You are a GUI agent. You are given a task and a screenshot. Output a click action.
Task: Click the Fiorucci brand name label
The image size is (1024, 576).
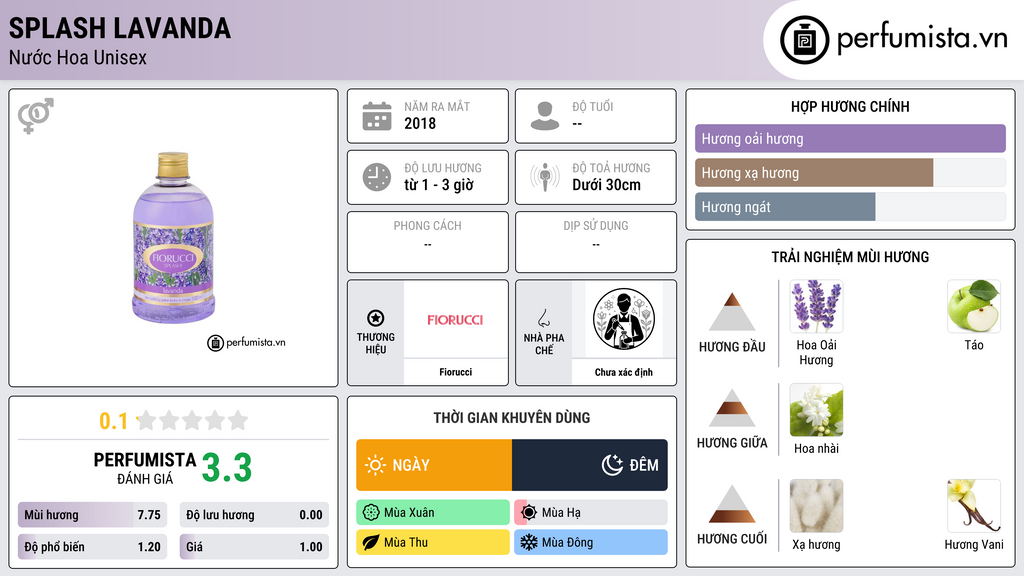coord(455,372)
